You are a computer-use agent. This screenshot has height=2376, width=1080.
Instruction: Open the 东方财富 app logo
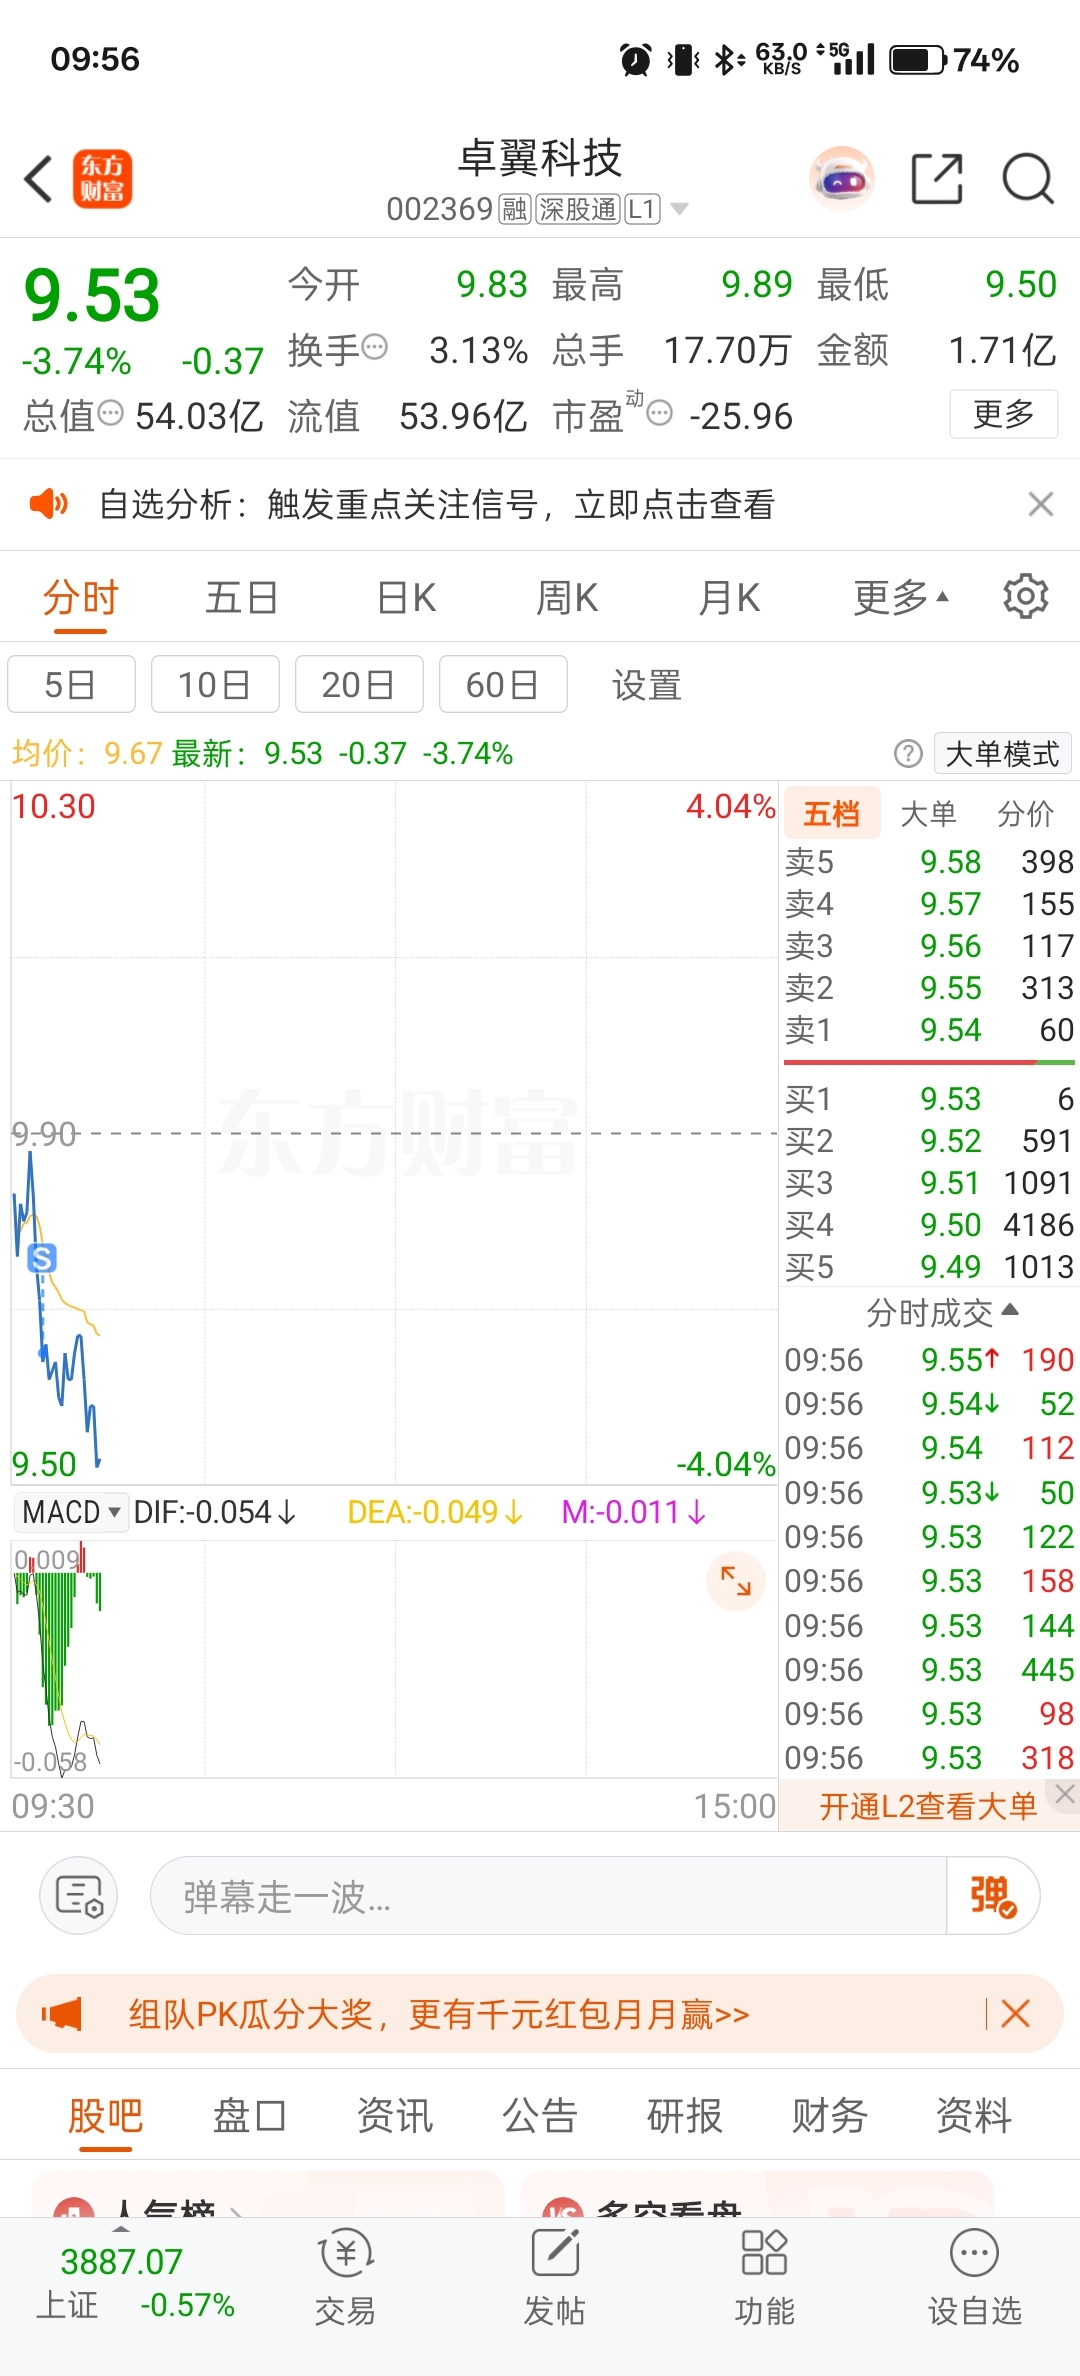tap(102, 179)
